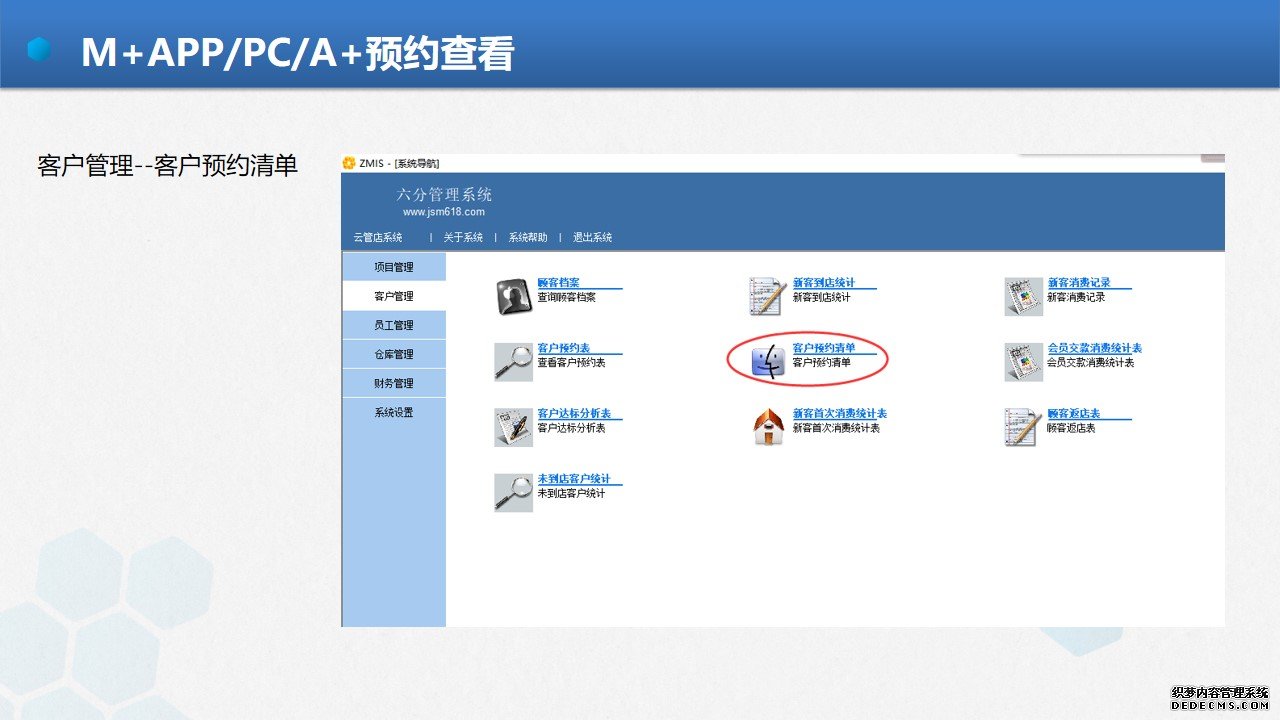Image resolution: width=1280 pixels, height=720 pixels.
Task: Open the 顾客返店表 notepad icon
Action: tap(1023, 427)
